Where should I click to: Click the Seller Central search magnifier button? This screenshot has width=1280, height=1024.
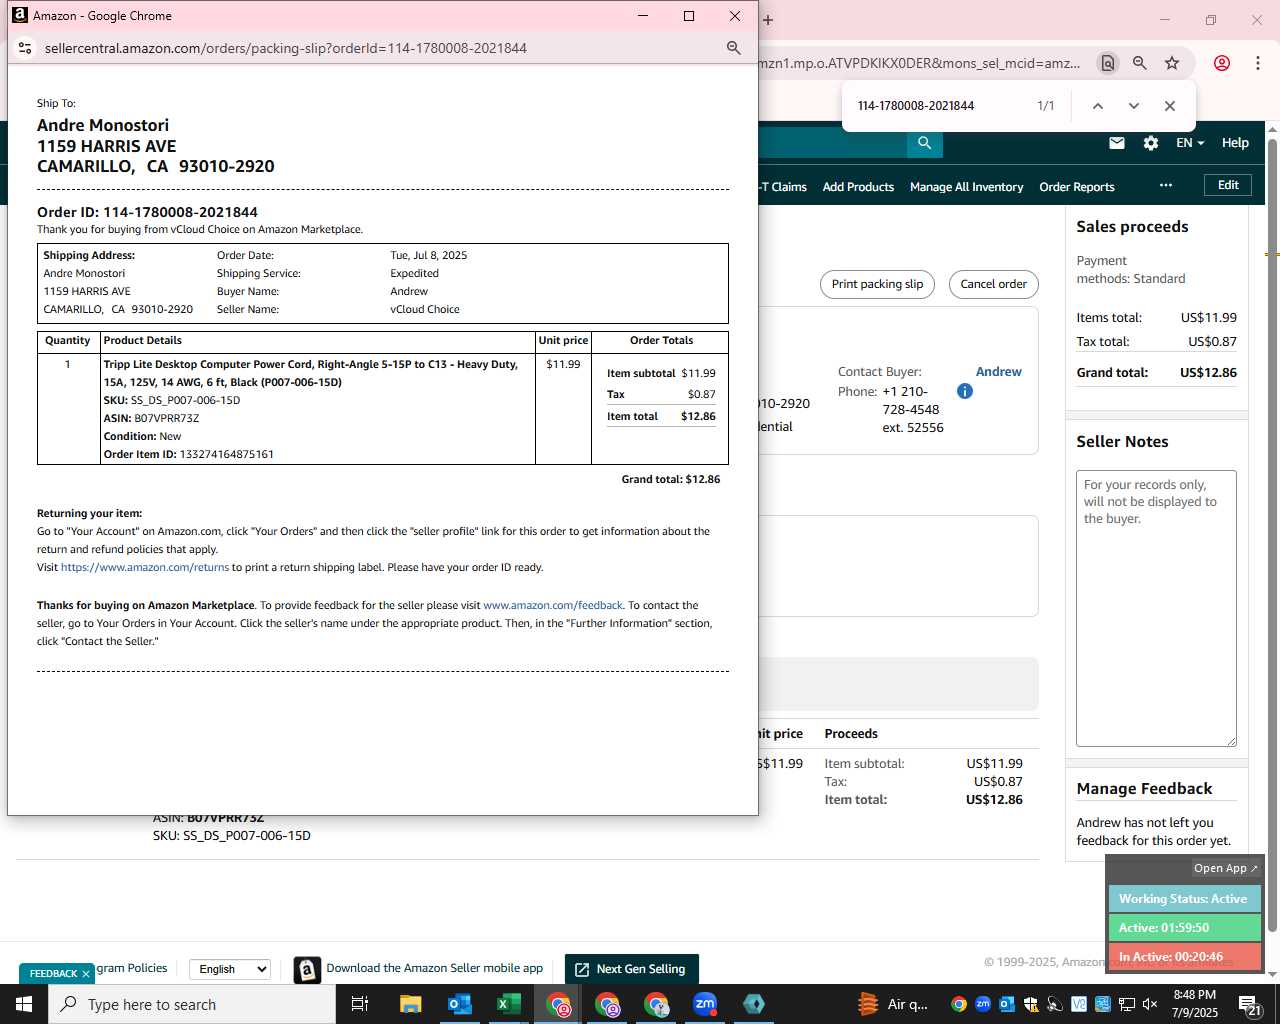925,143
